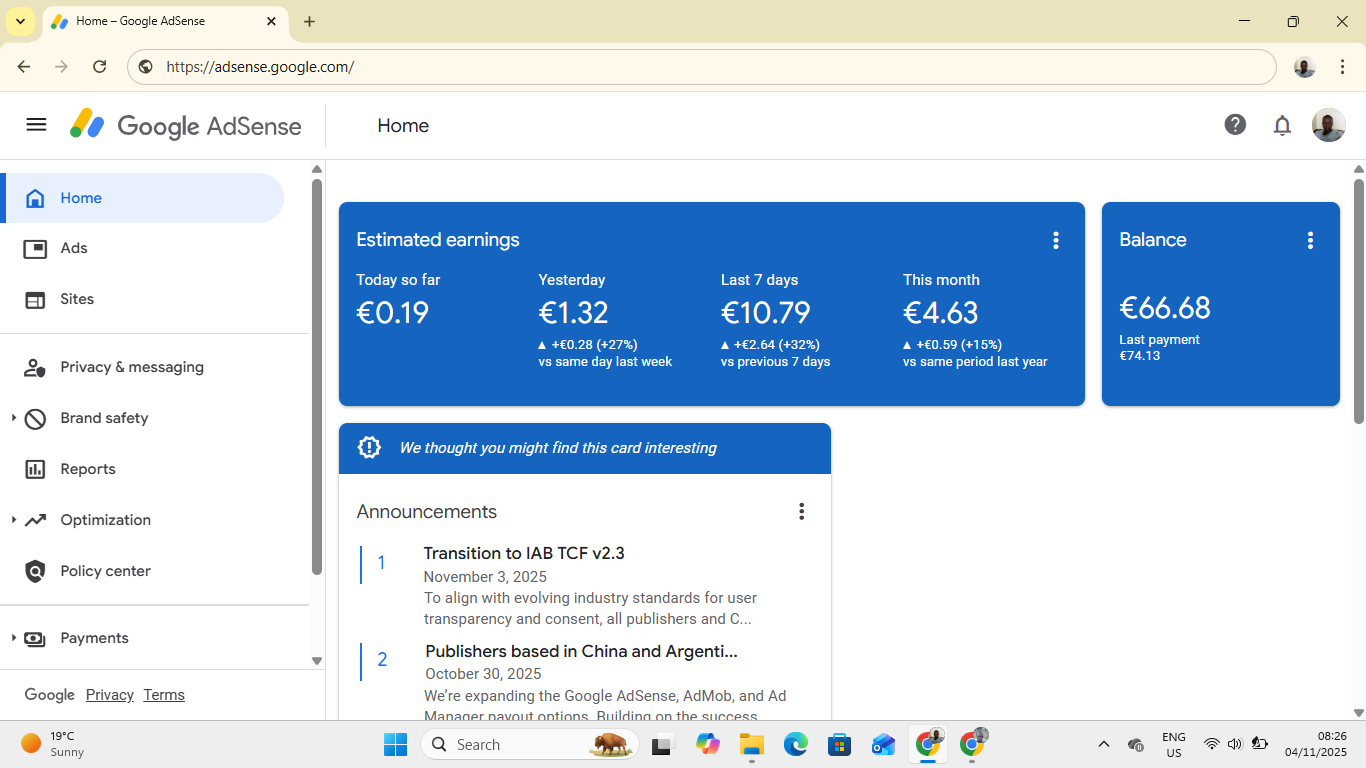
Task: Click the Google AdSense logo
Action: 186,126
